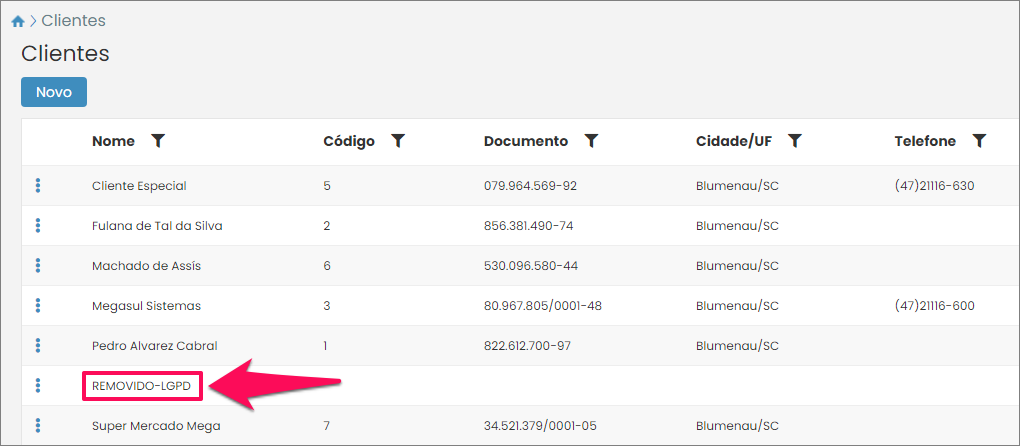This screenshot has height=446, width=1020.
Task: Go to Clientes breadcrumb link
Action: click(73, 21)
